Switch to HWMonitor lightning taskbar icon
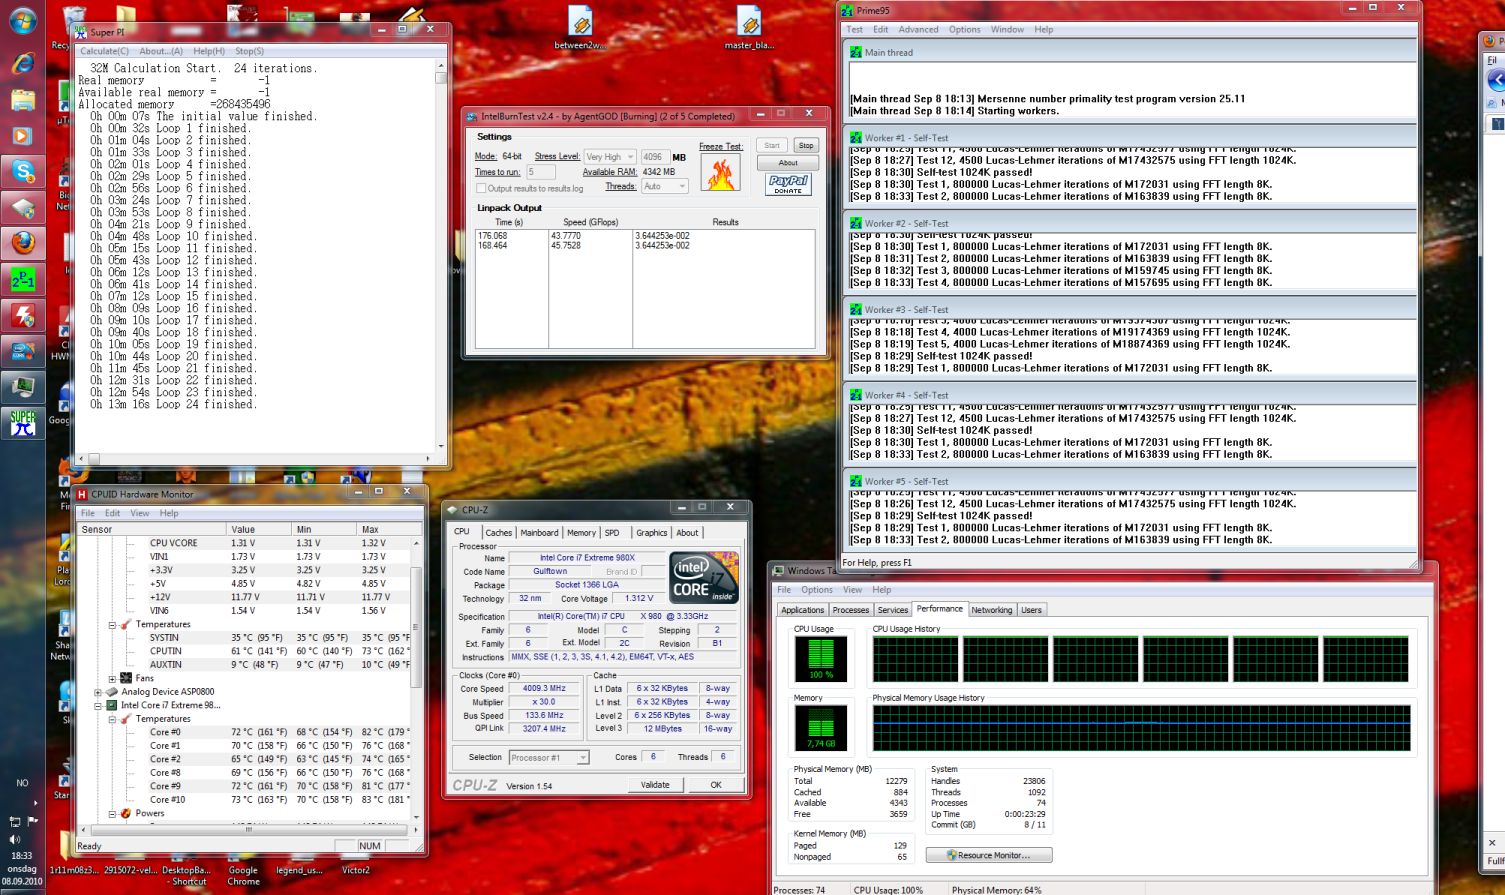This screenshot has width=1505, height=895. tap(22, 315)
